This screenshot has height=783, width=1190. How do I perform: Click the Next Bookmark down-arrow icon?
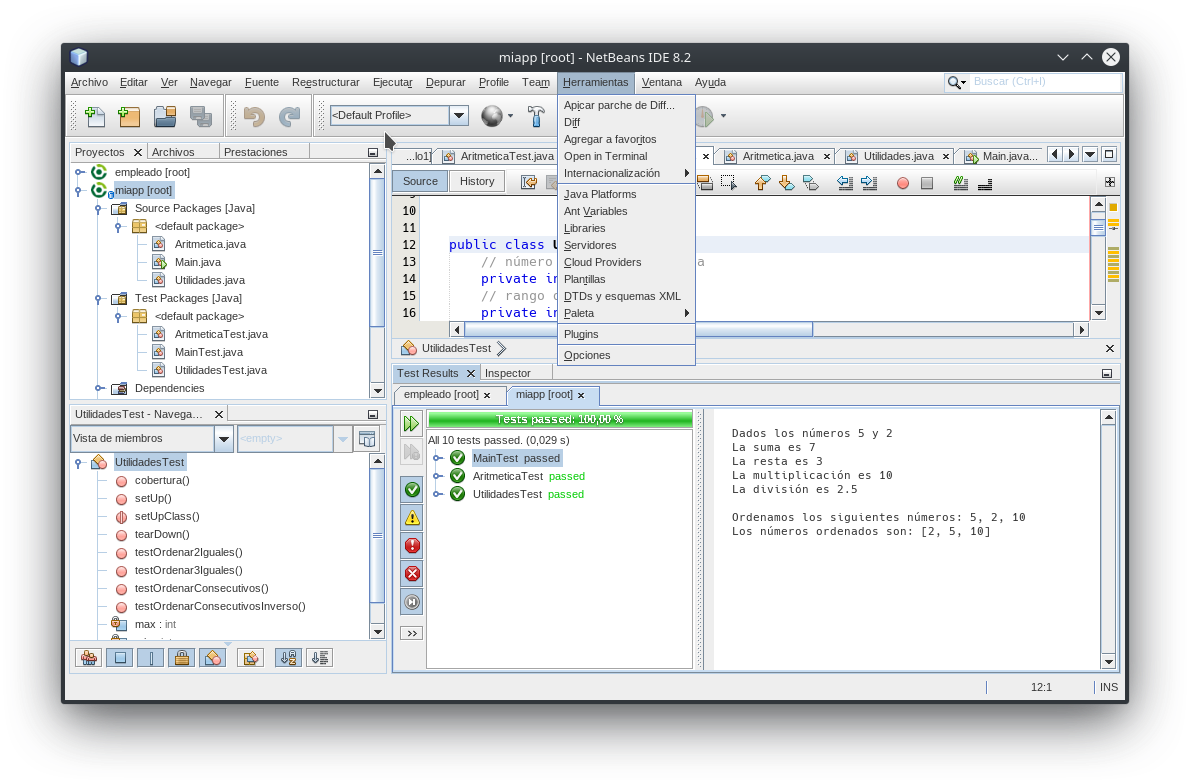tap(786, 183)
